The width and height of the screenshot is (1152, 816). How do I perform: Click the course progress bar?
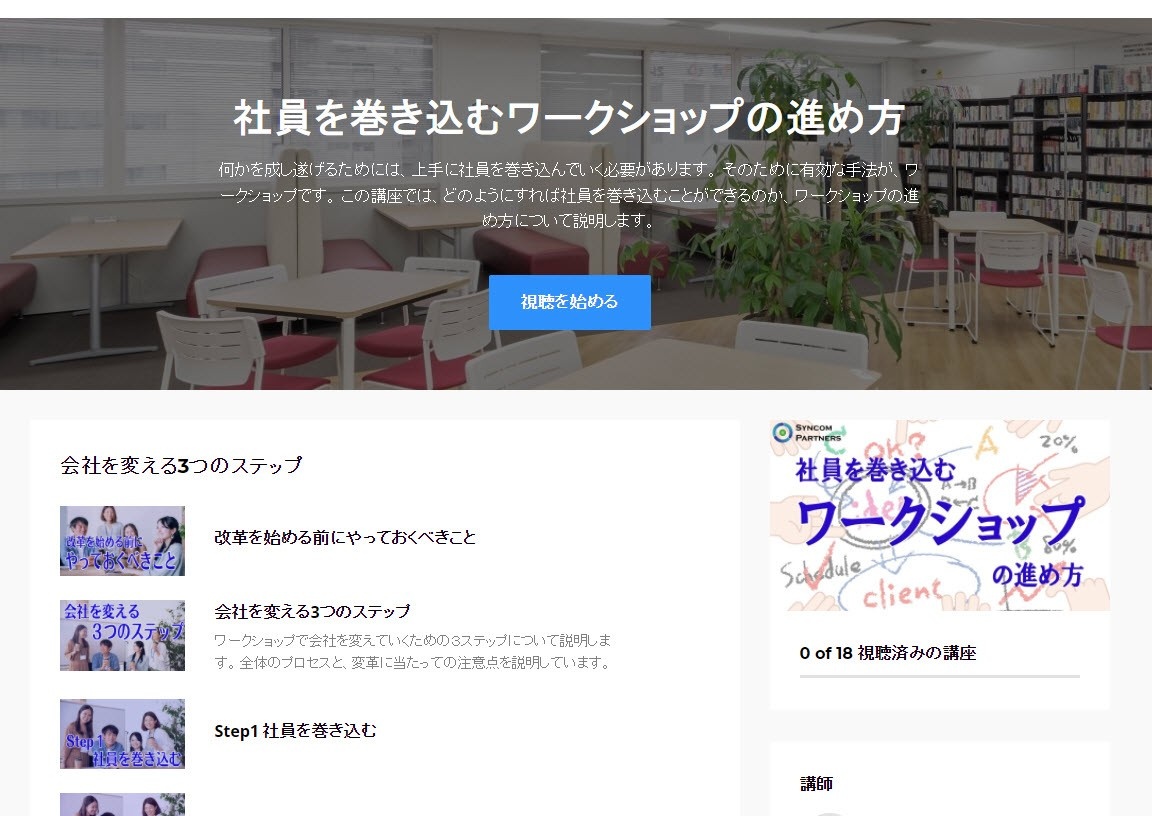(x=940, y=676)
